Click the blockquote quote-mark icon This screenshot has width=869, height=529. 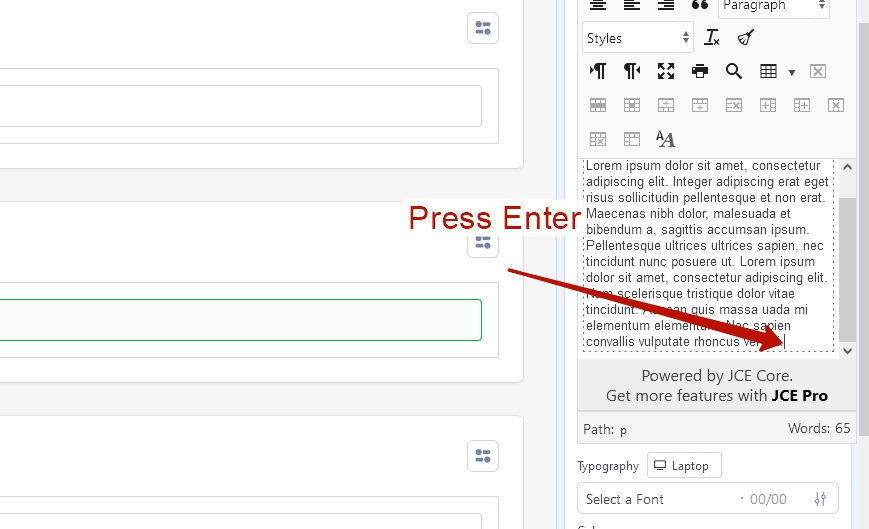click(700, 5)
